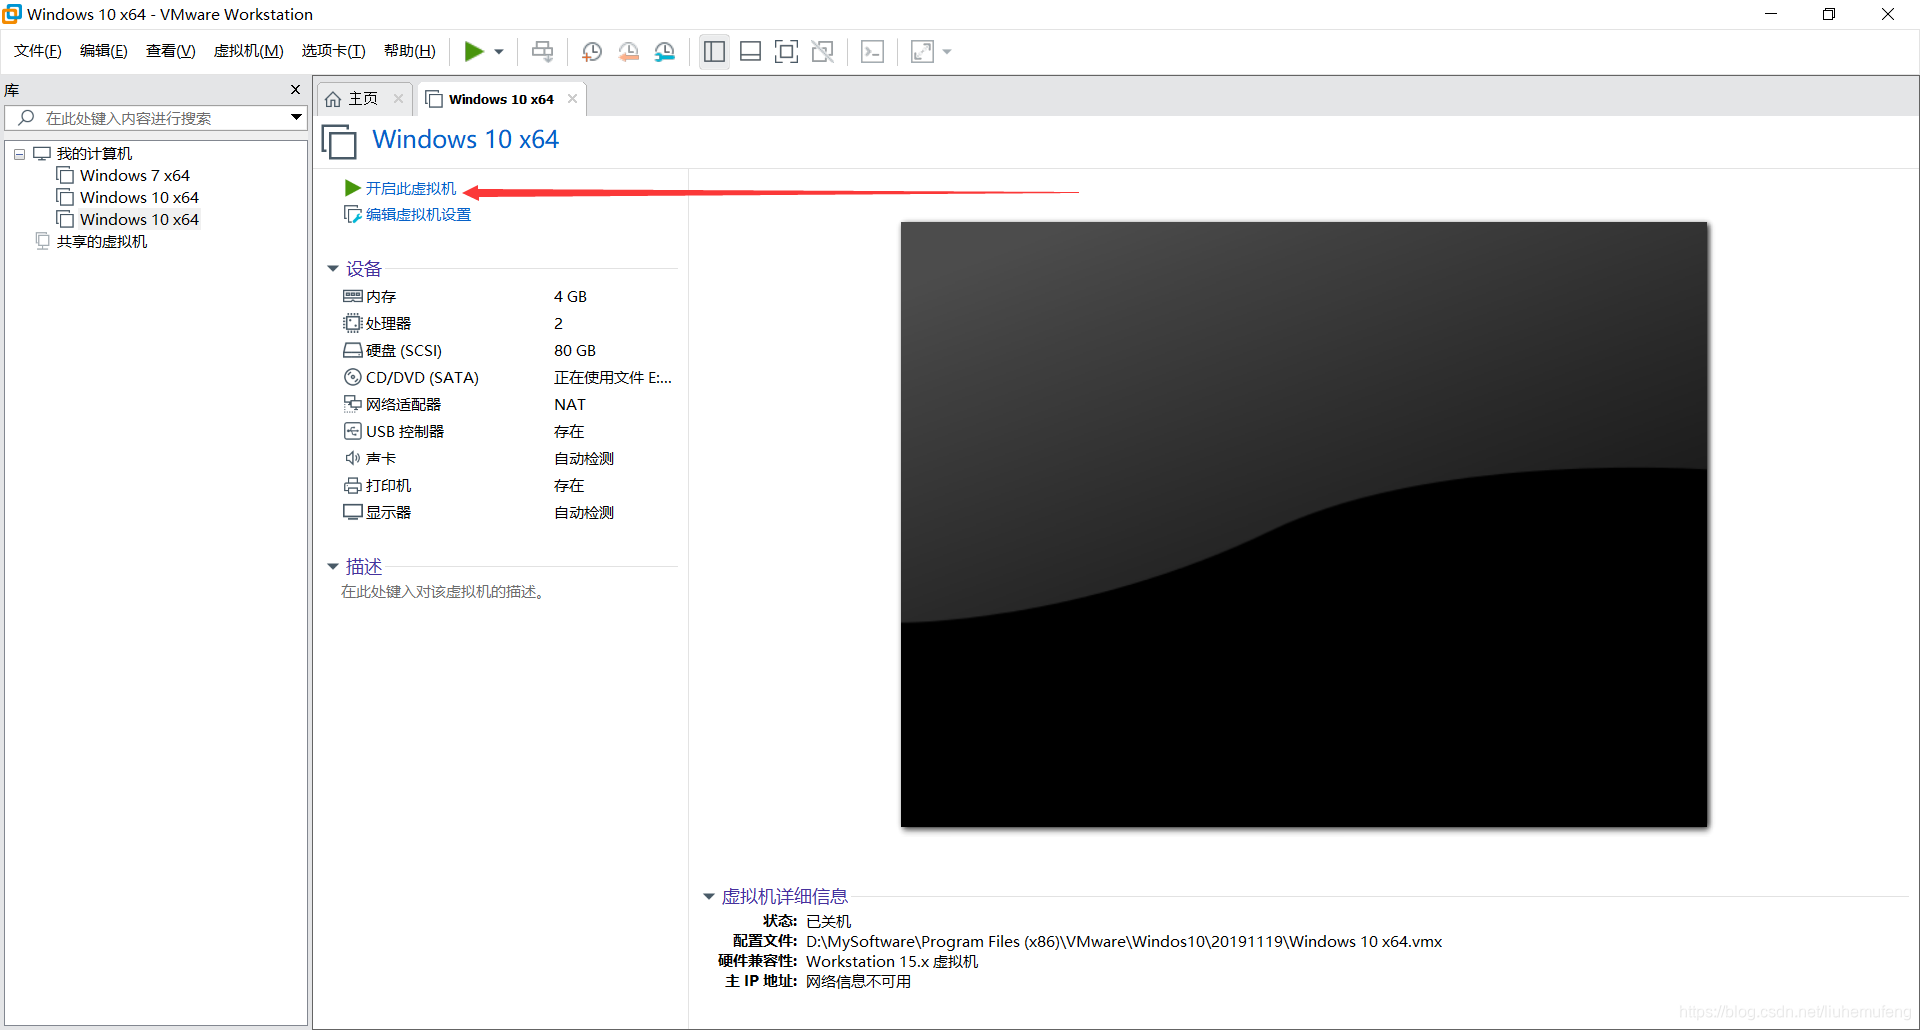Open the 编辑(E) menu
Screen dimensions: 1920x1030
click(104, 51)
